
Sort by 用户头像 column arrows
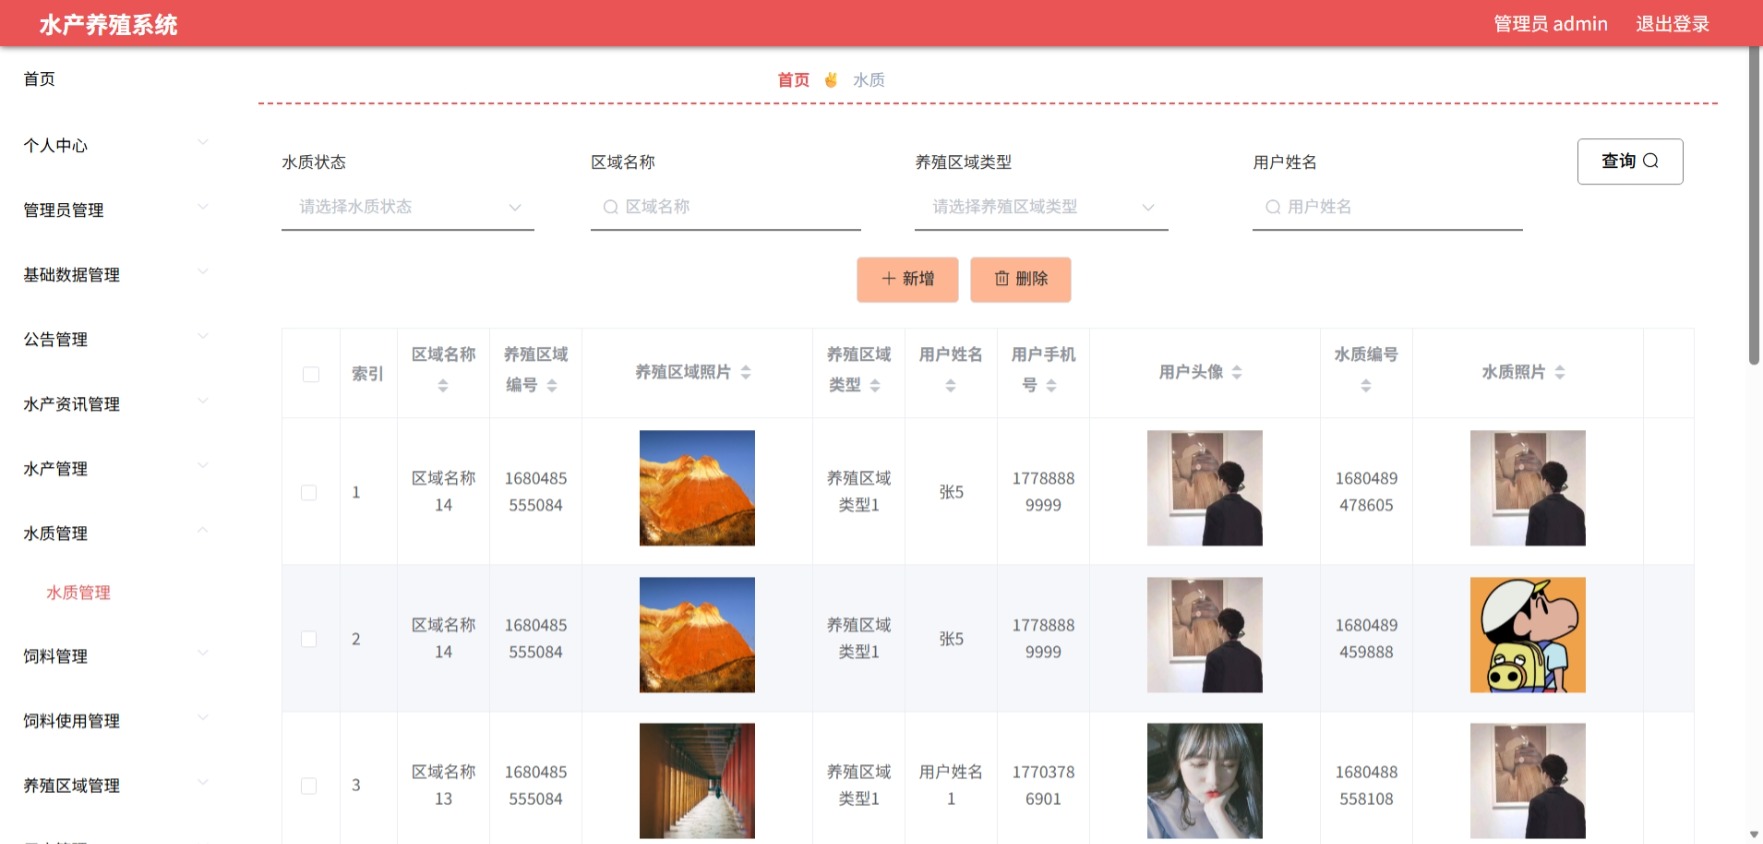1237,372
